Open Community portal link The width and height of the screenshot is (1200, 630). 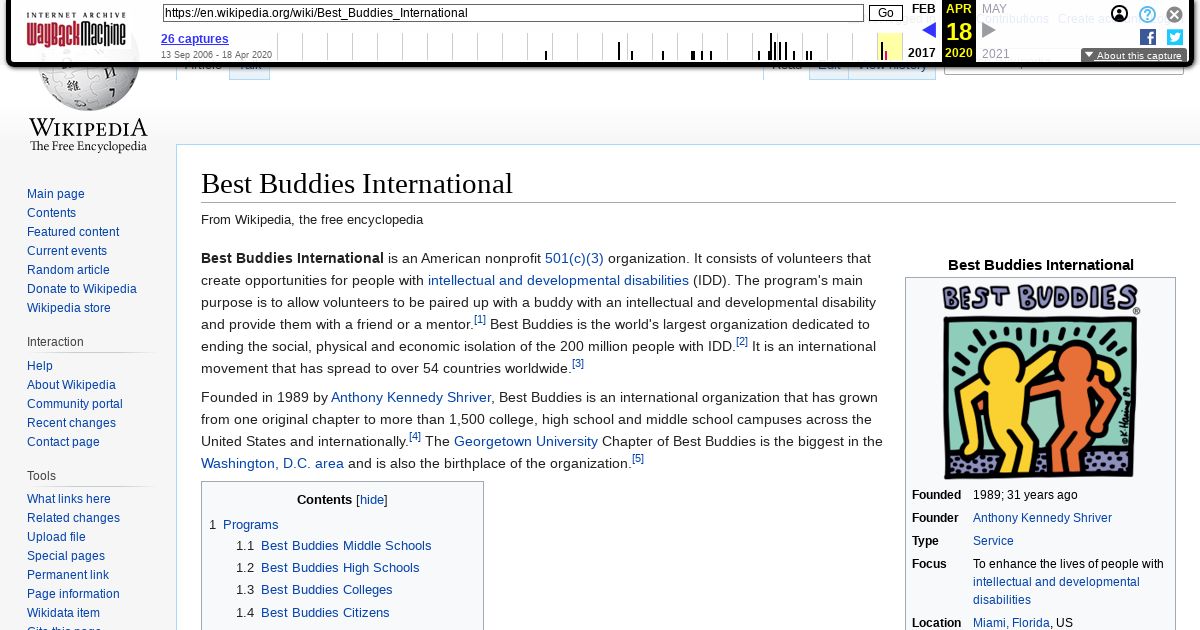coord(75,404)
